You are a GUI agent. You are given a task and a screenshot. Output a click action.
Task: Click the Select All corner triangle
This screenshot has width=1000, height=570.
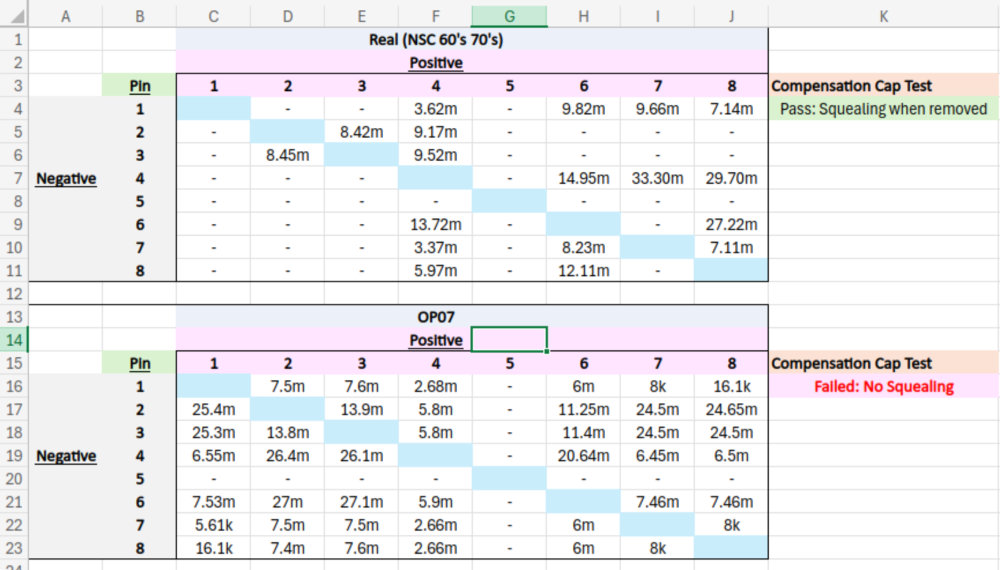[x=15, y=15]
